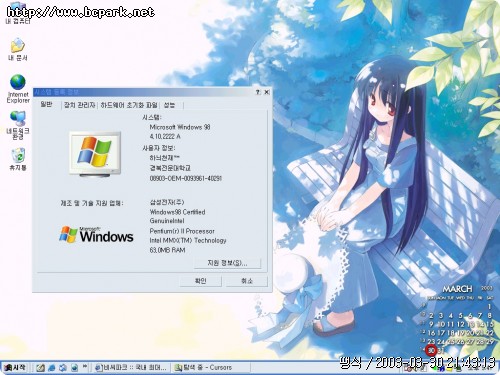Screen dimensions: 500x375
Task: Open the 네트워크 환경 desktop icon
Action: click(18, 125)
